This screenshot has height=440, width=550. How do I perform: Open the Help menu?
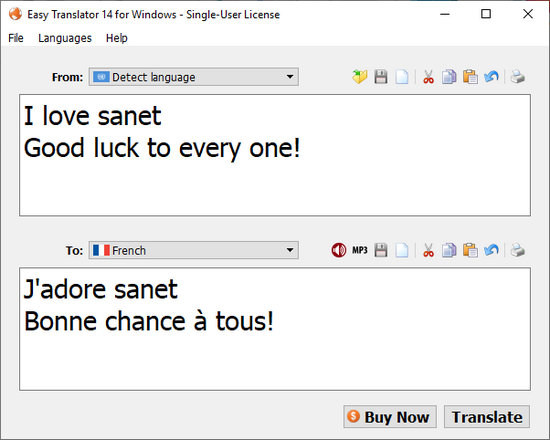pos(117,38)
